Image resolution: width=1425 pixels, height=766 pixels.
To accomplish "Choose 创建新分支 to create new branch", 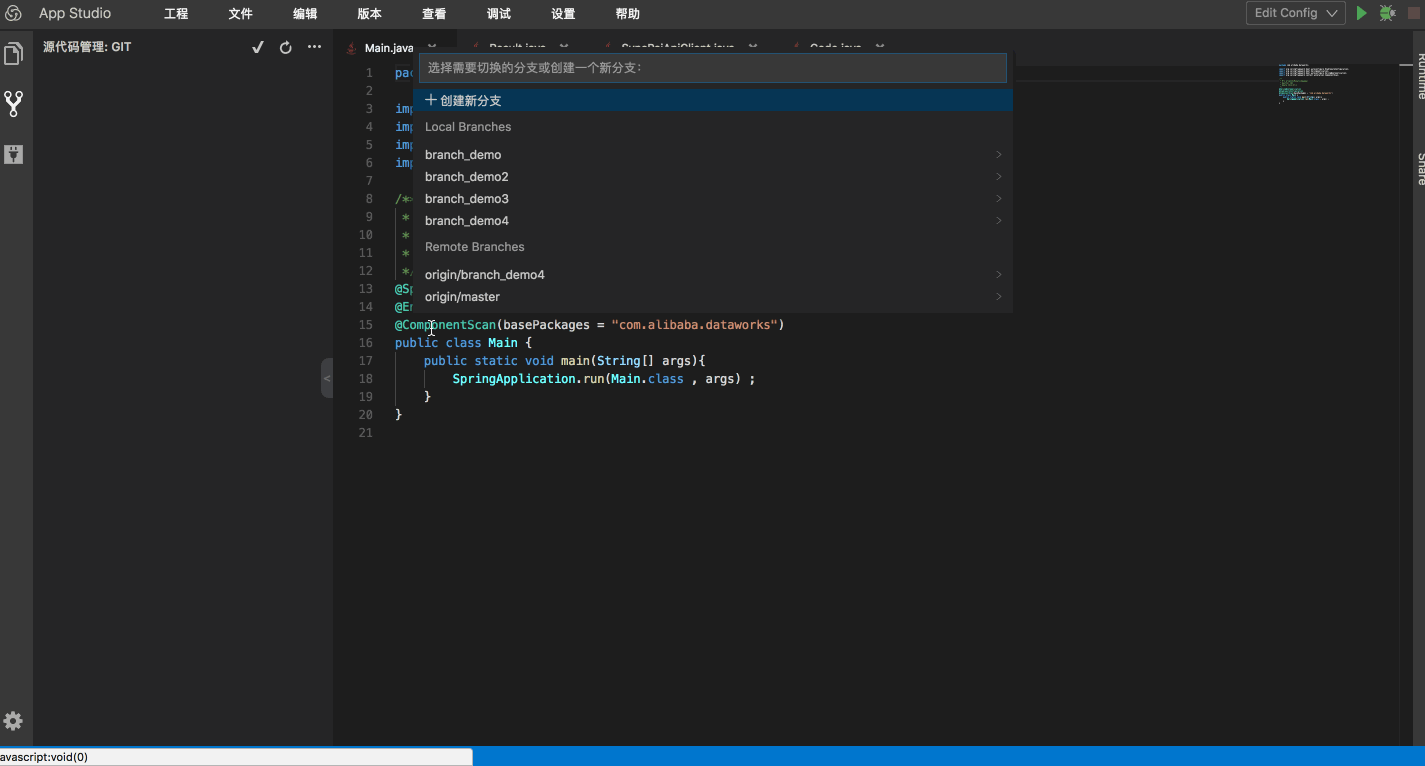I will [x=713, y=101].
